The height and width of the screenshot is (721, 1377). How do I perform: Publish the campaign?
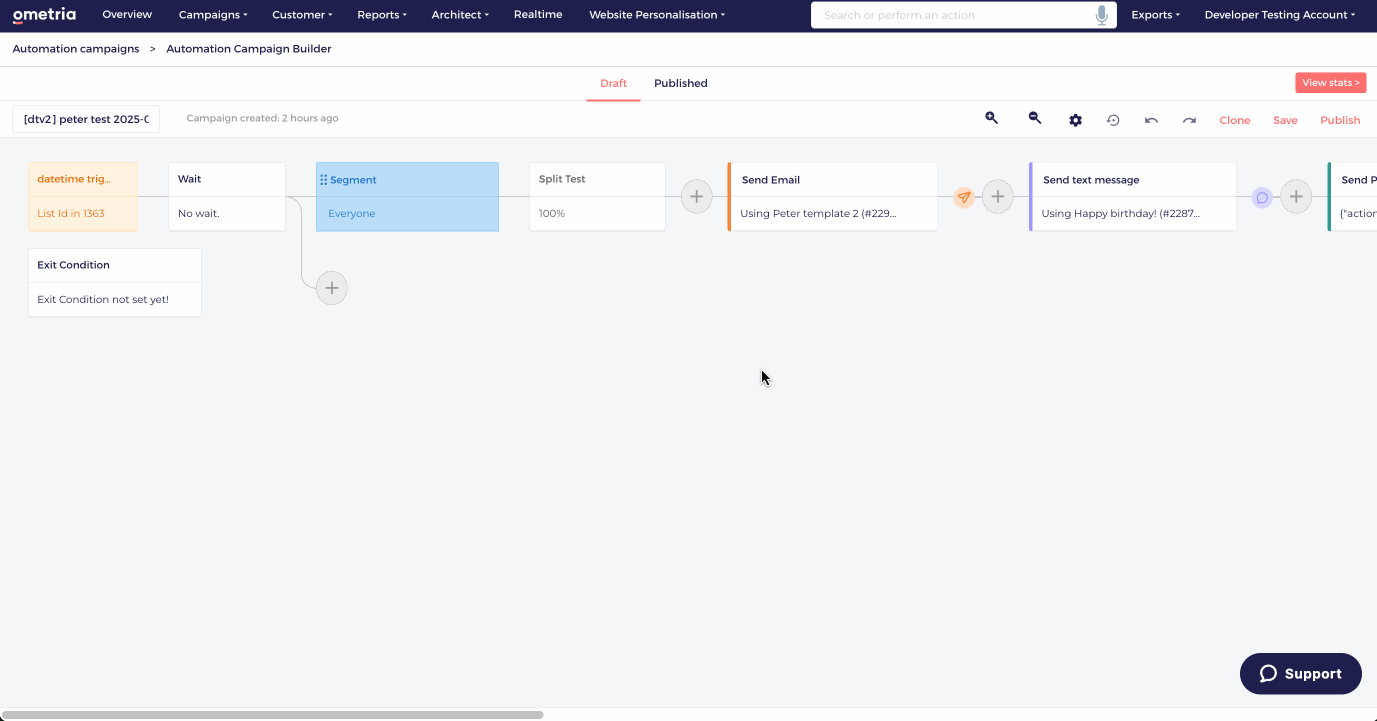pyautogui.click(x=1340, y=120)
